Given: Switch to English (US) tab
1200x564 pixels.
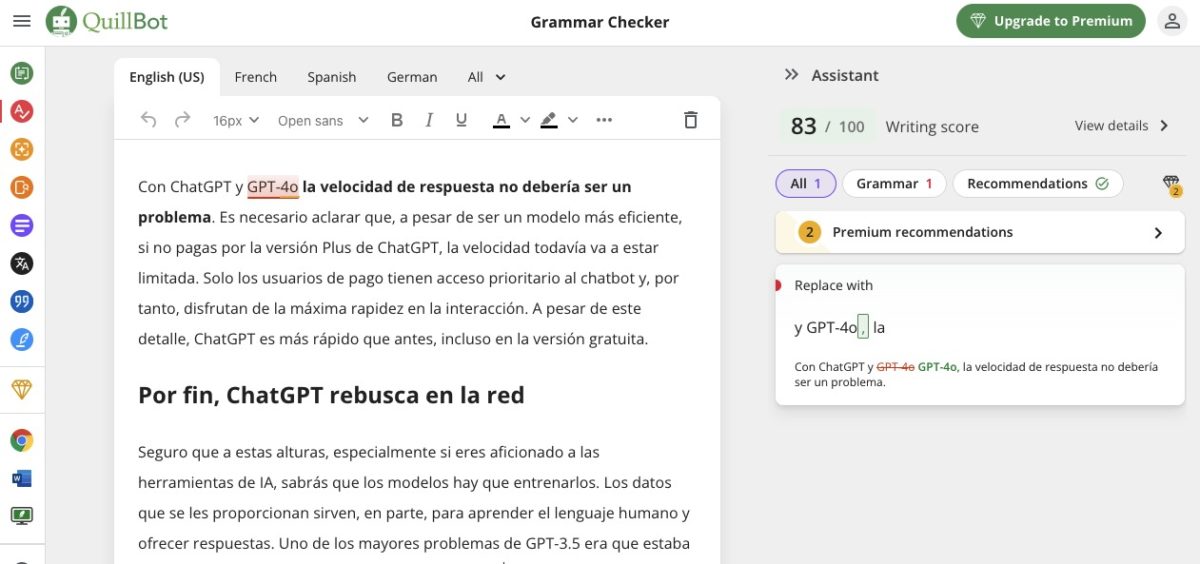Looking at the screenshot, I should point(167,77).
